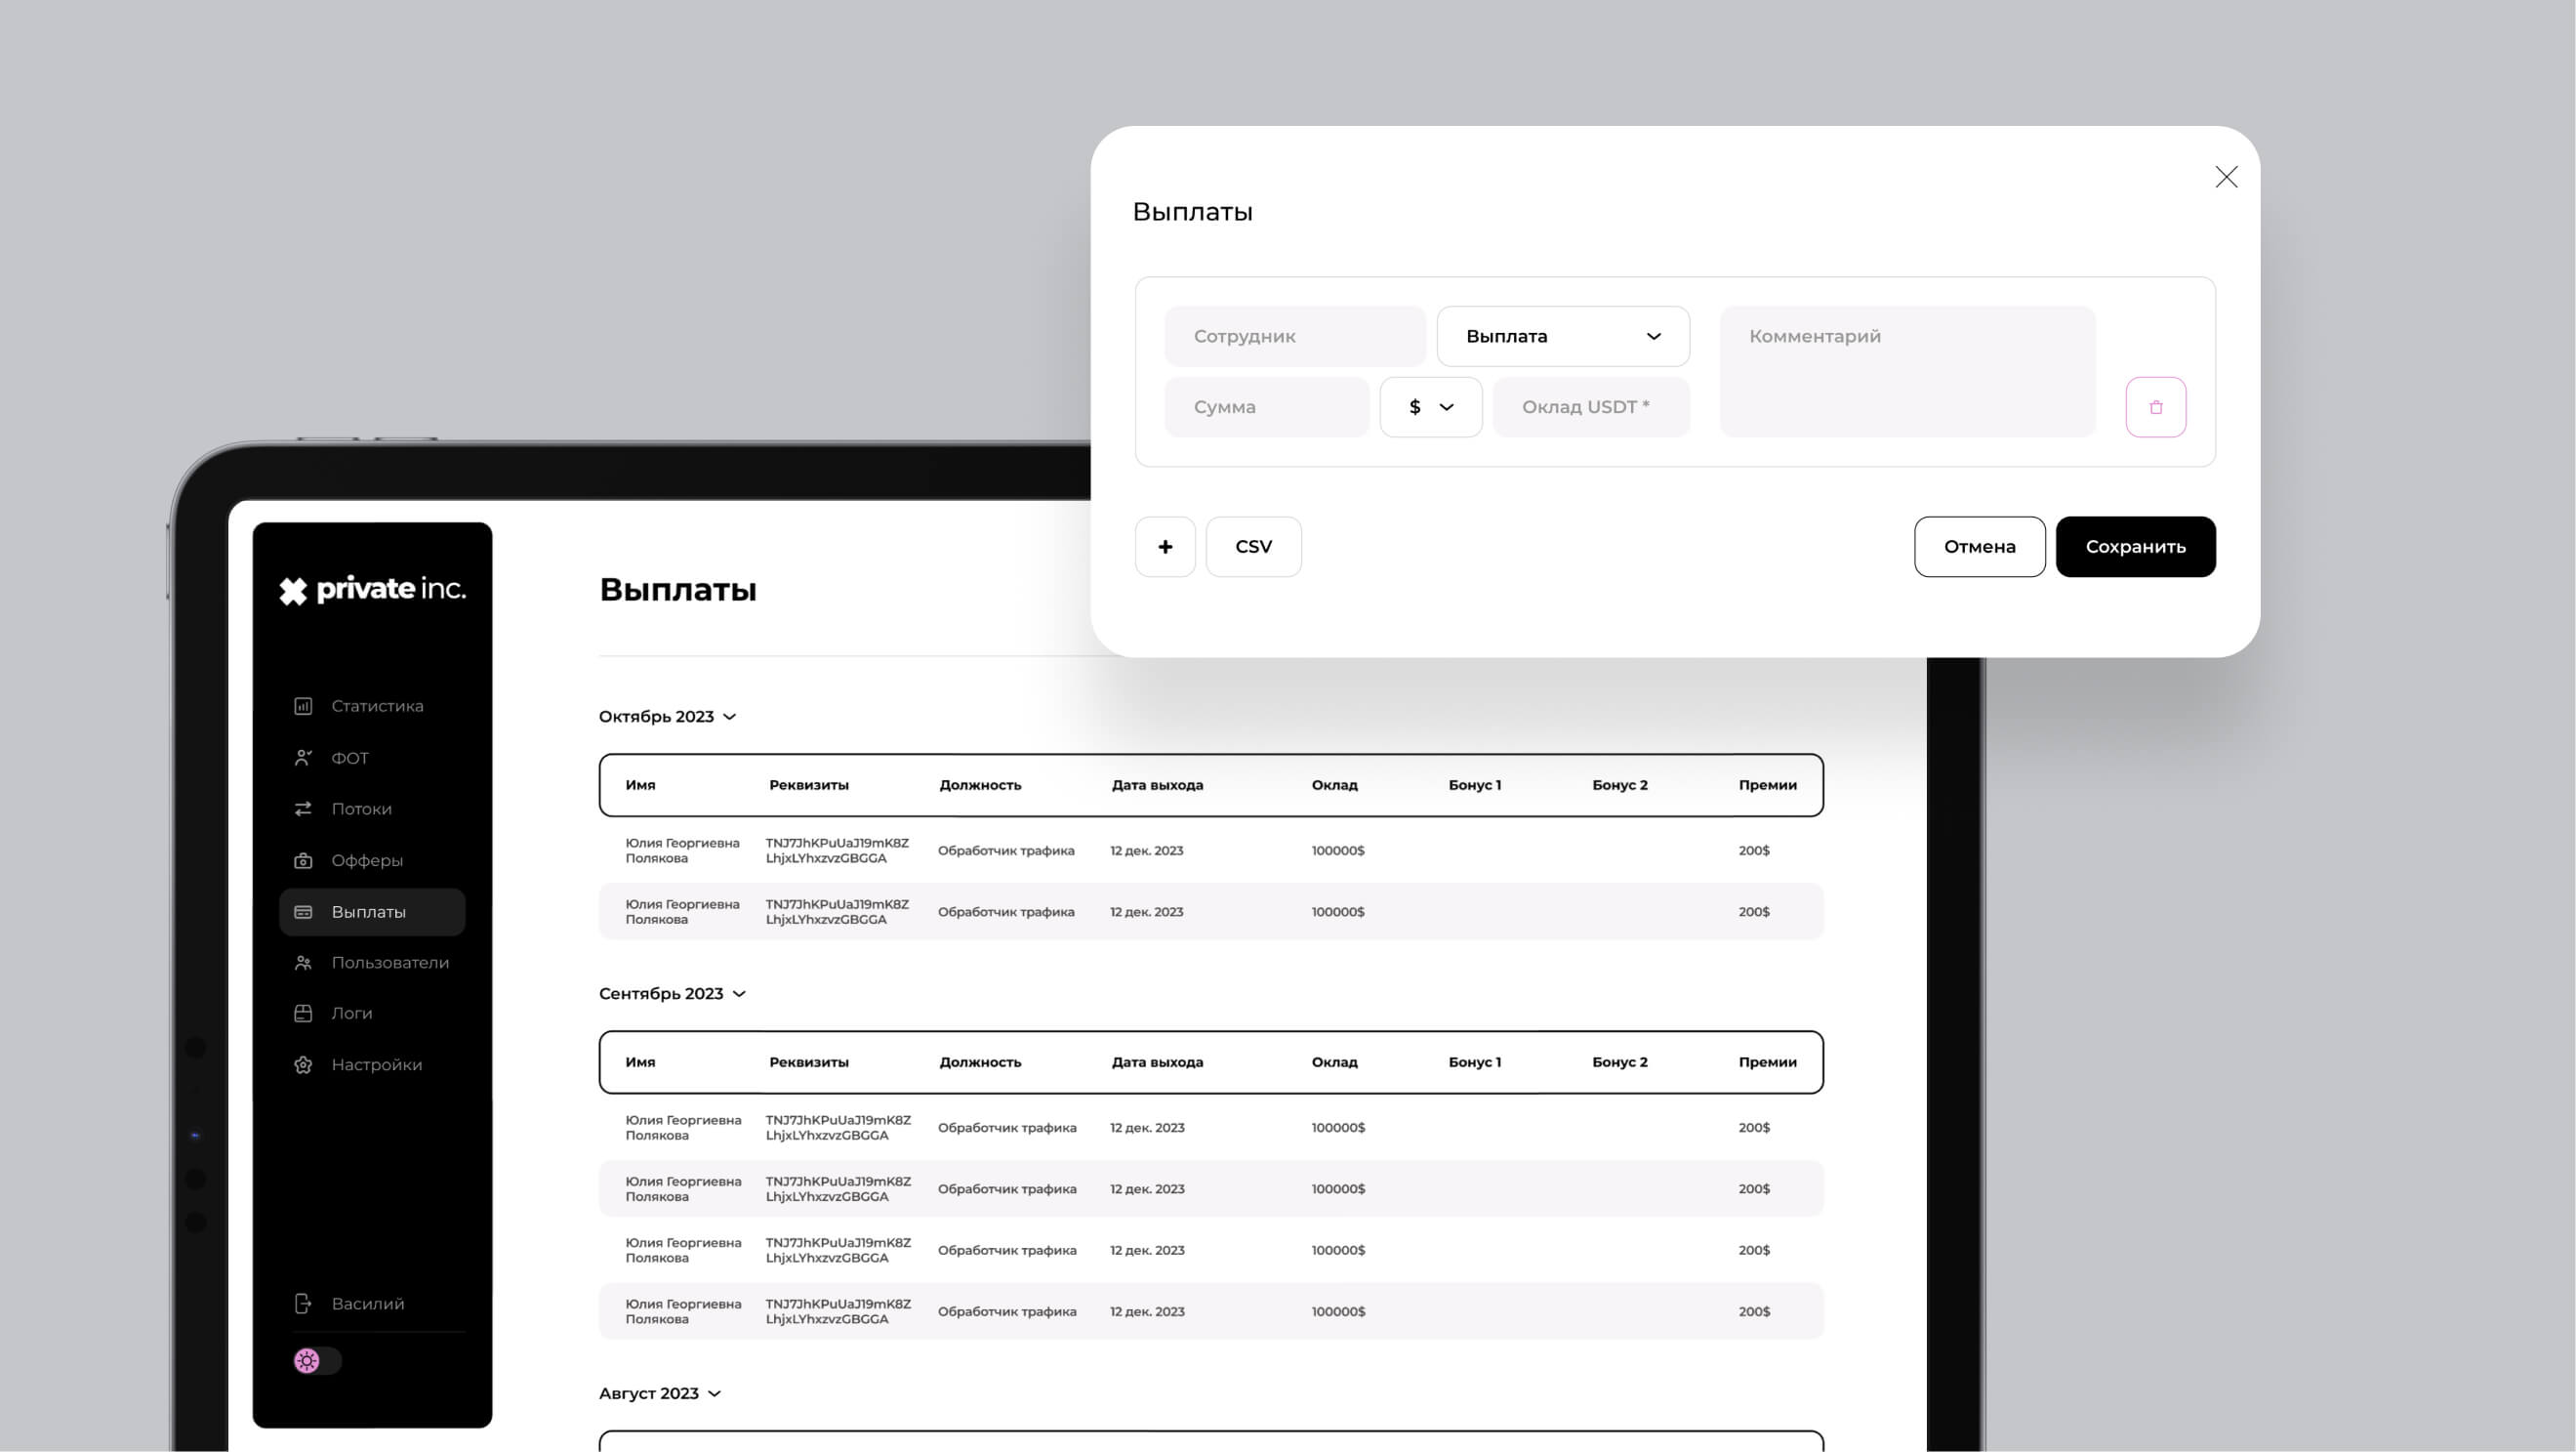Open the $ currency dropdown
This screenshot has height=1452, width=2576.
coord(1430,407)
